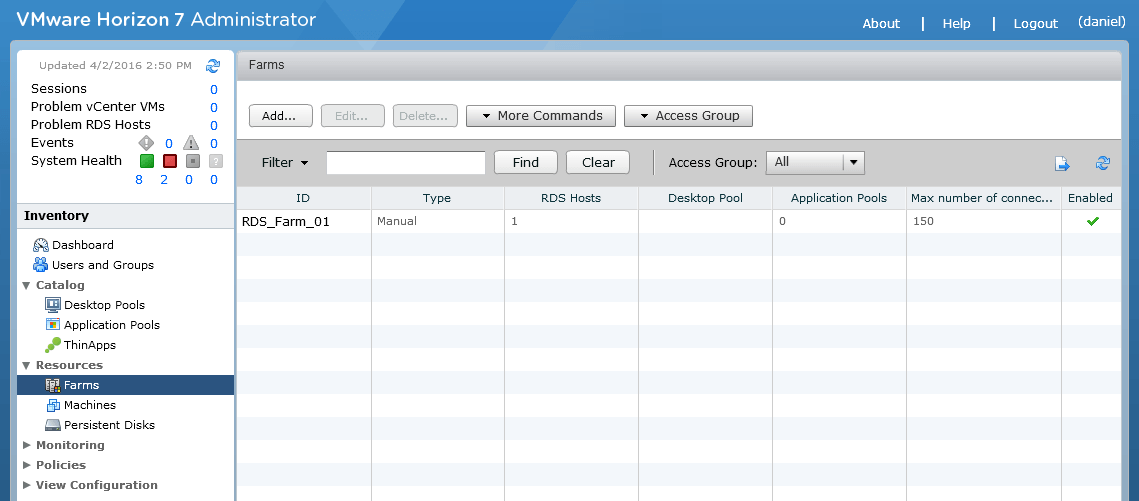This screenshot has width=1139, height=501.
Task: Click the Find button
Action: click(526, 163)
